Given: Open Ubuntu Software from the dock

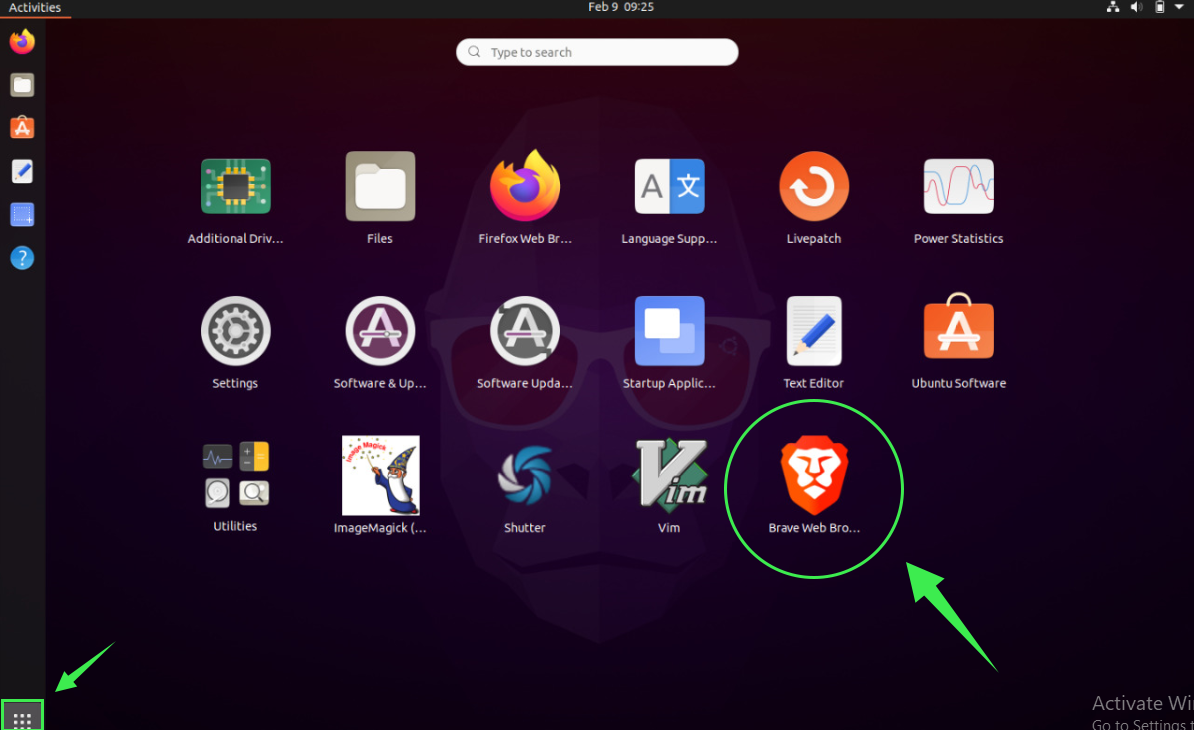Looking at the screenshot, I should [x=22, y=128].
